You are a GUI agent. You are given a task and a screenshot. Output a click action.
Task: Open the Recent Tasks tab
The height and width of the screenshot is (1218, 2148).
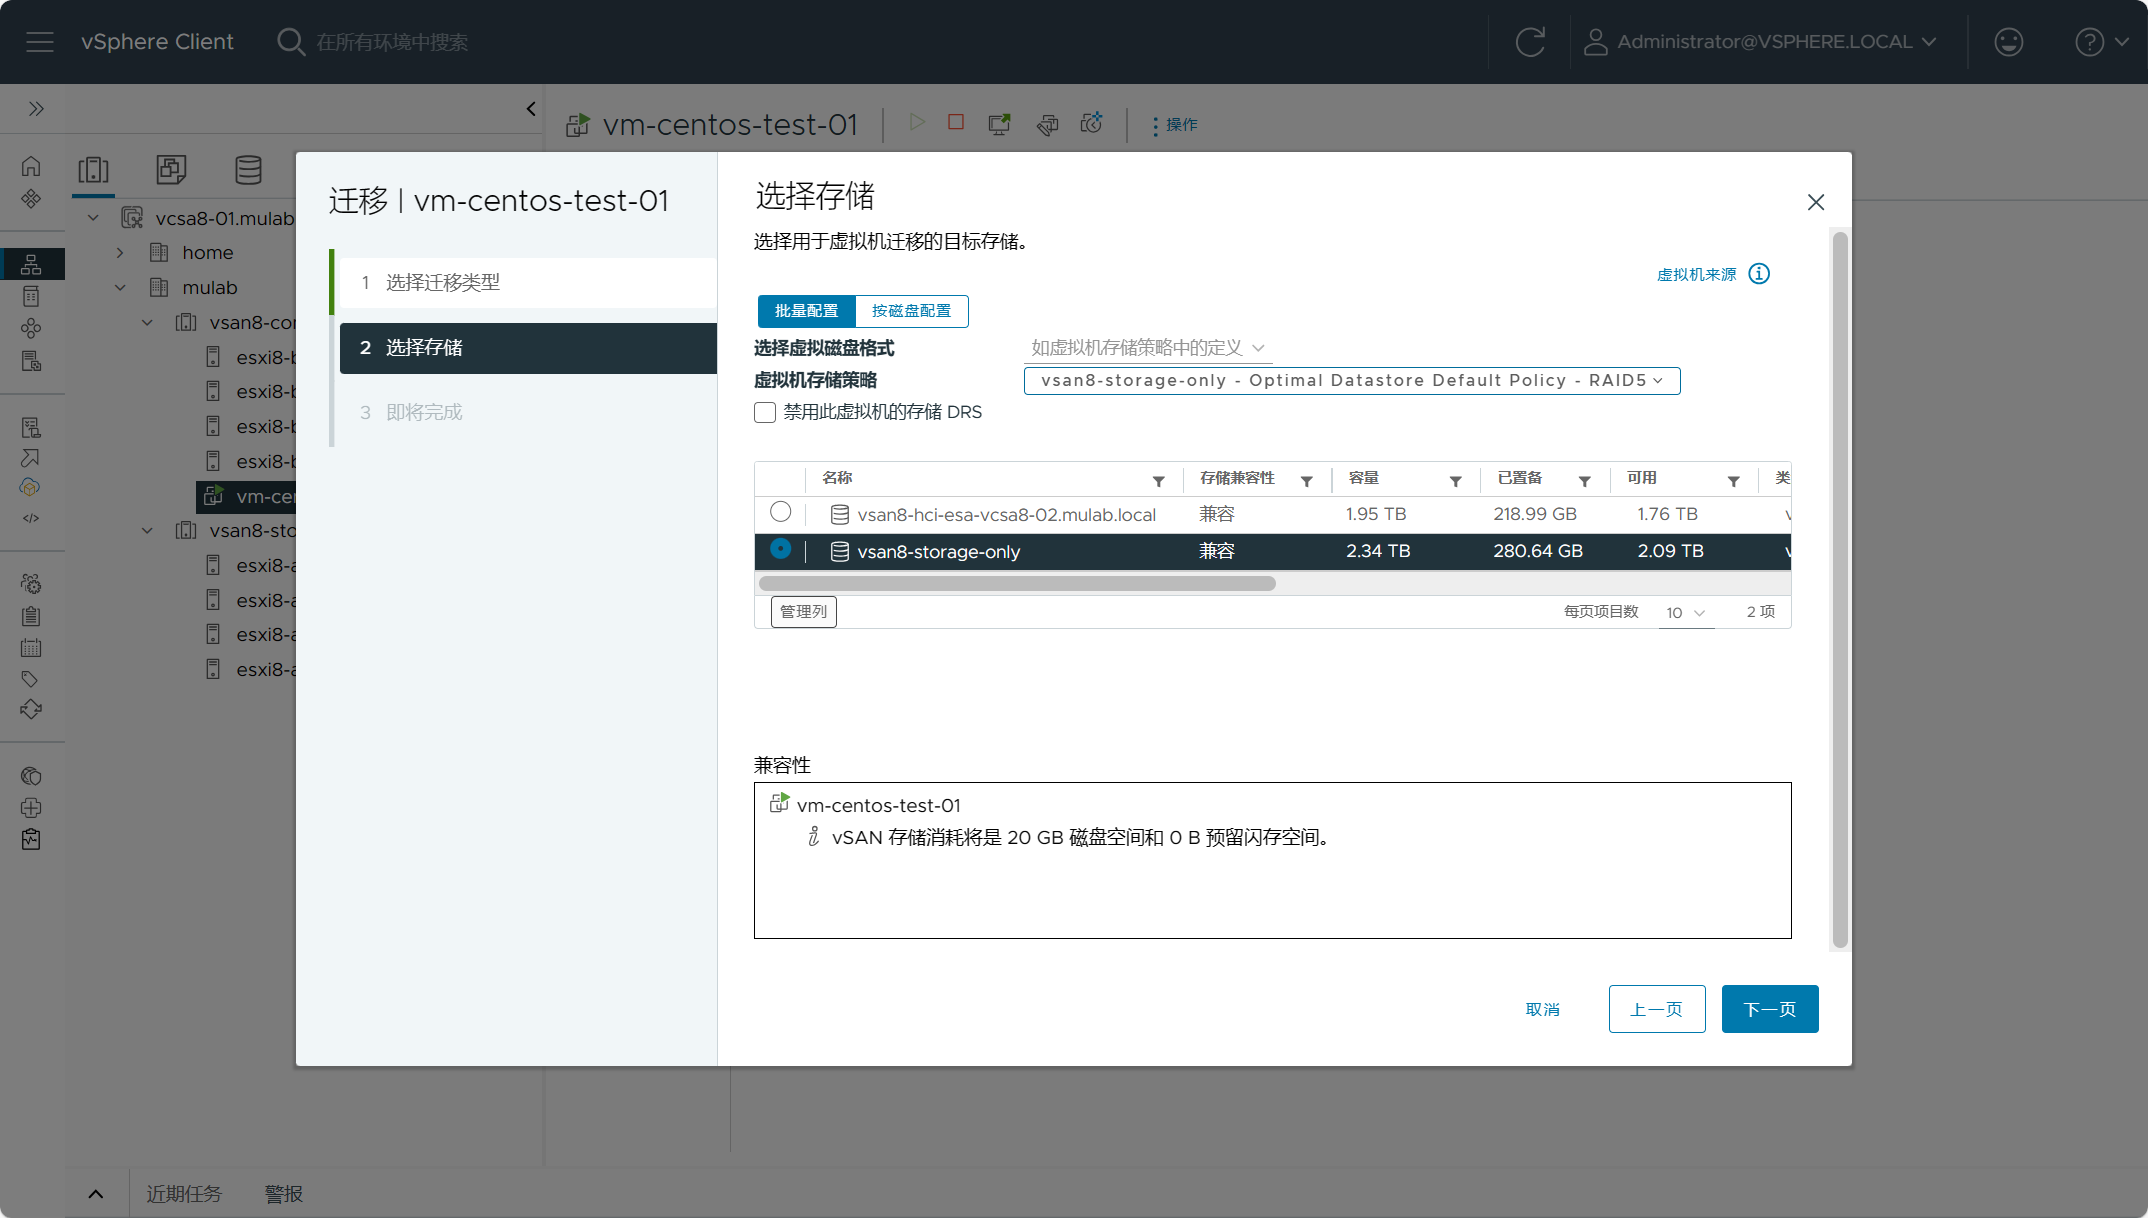pyautogui.click(x=184, y=1194)
